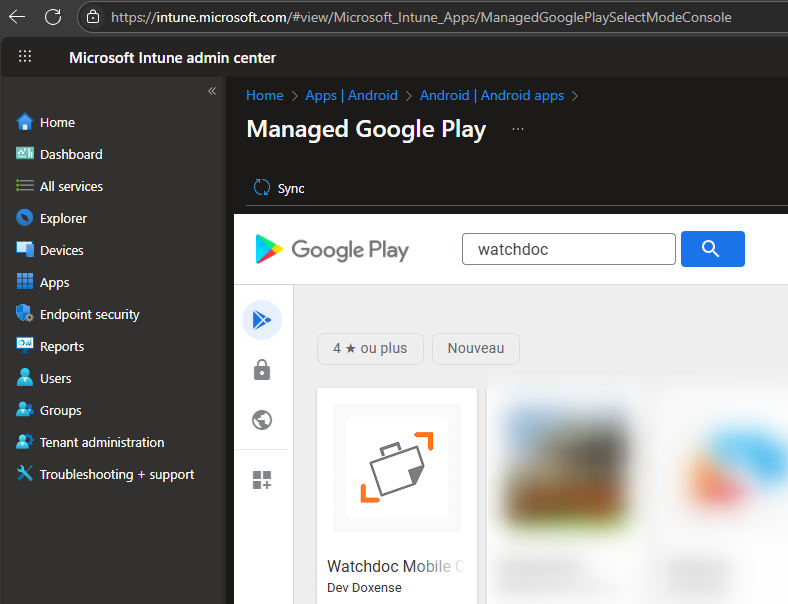Navigate to 'Apps | Android' breadcrumb
Viewport: 788px width, 604px height.
[351, 95]
